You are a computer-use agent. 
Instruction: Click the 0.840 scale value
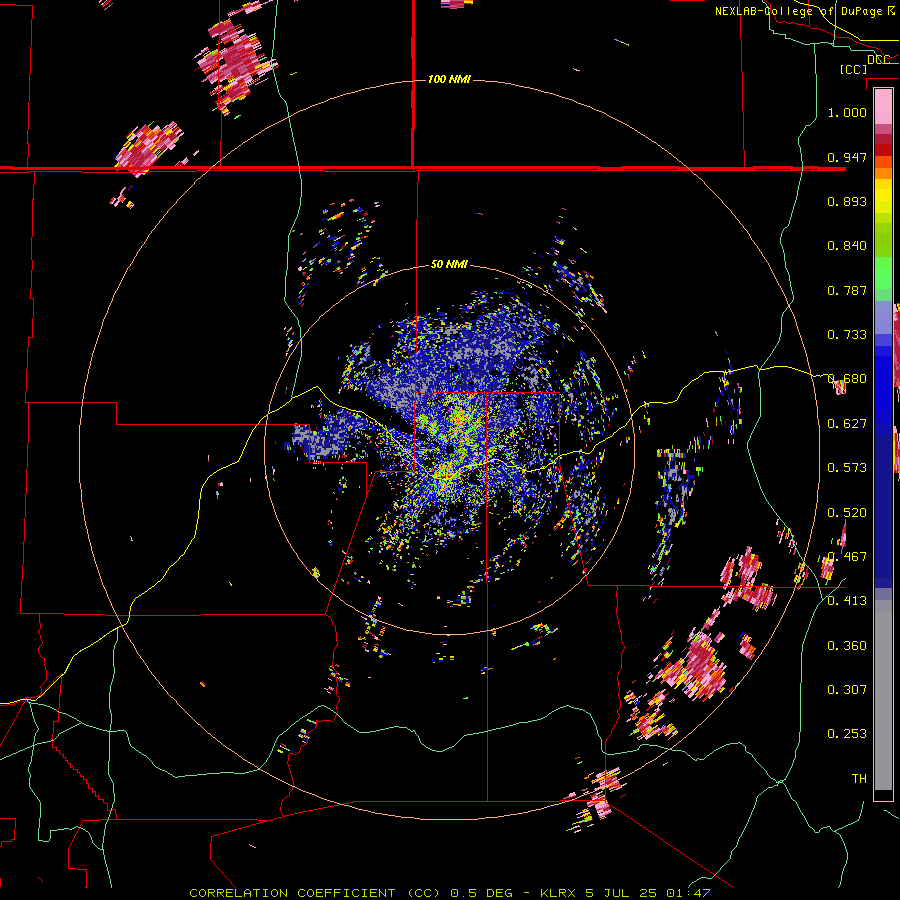tap(847, 246)
